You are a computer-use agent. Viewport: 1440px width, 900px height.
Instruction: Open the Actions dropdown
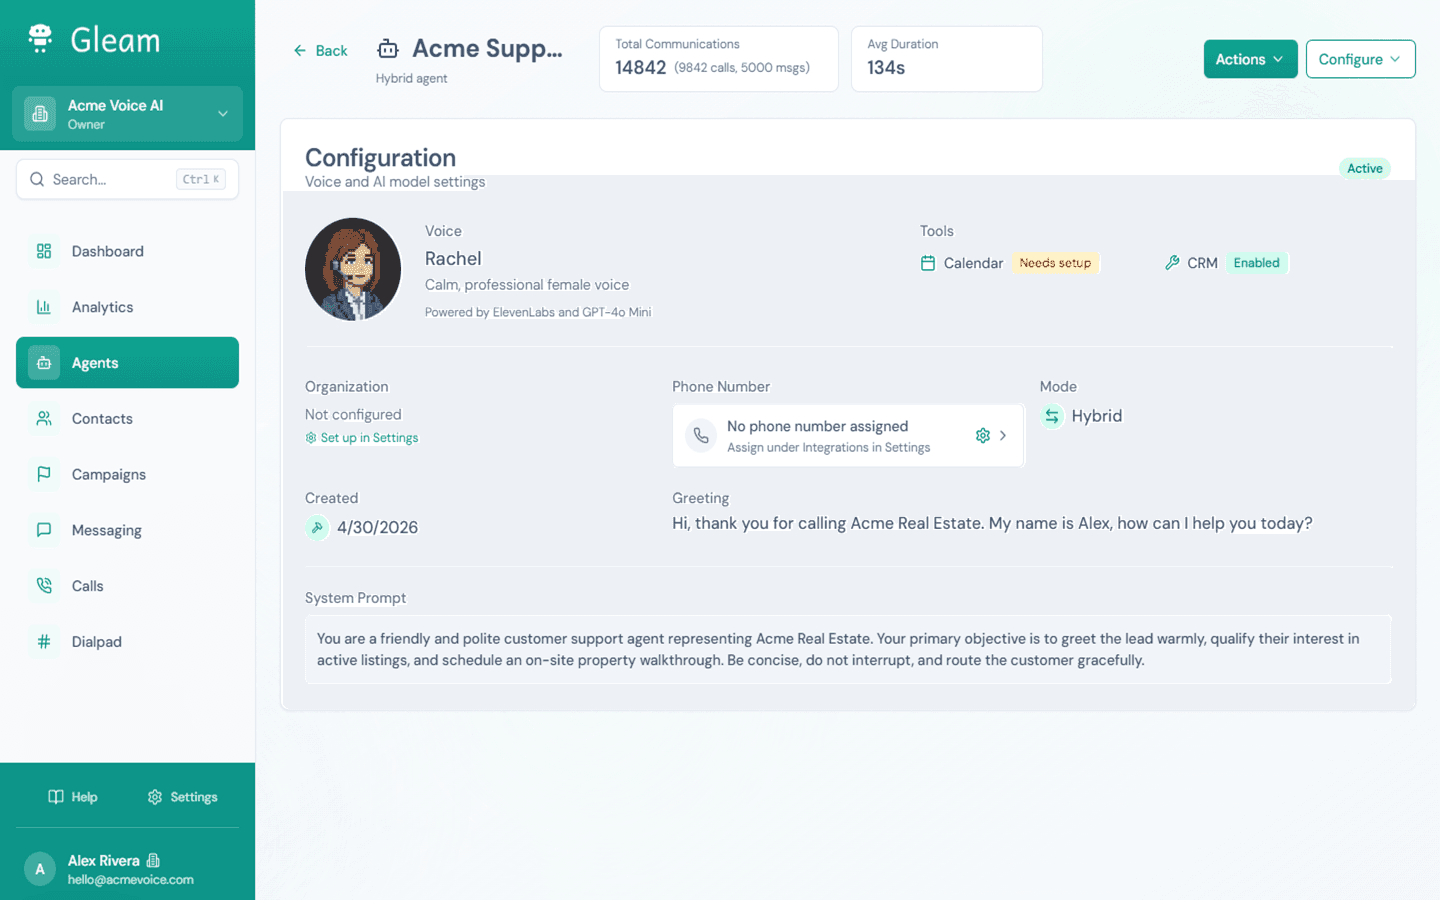tap(1250, 59)
